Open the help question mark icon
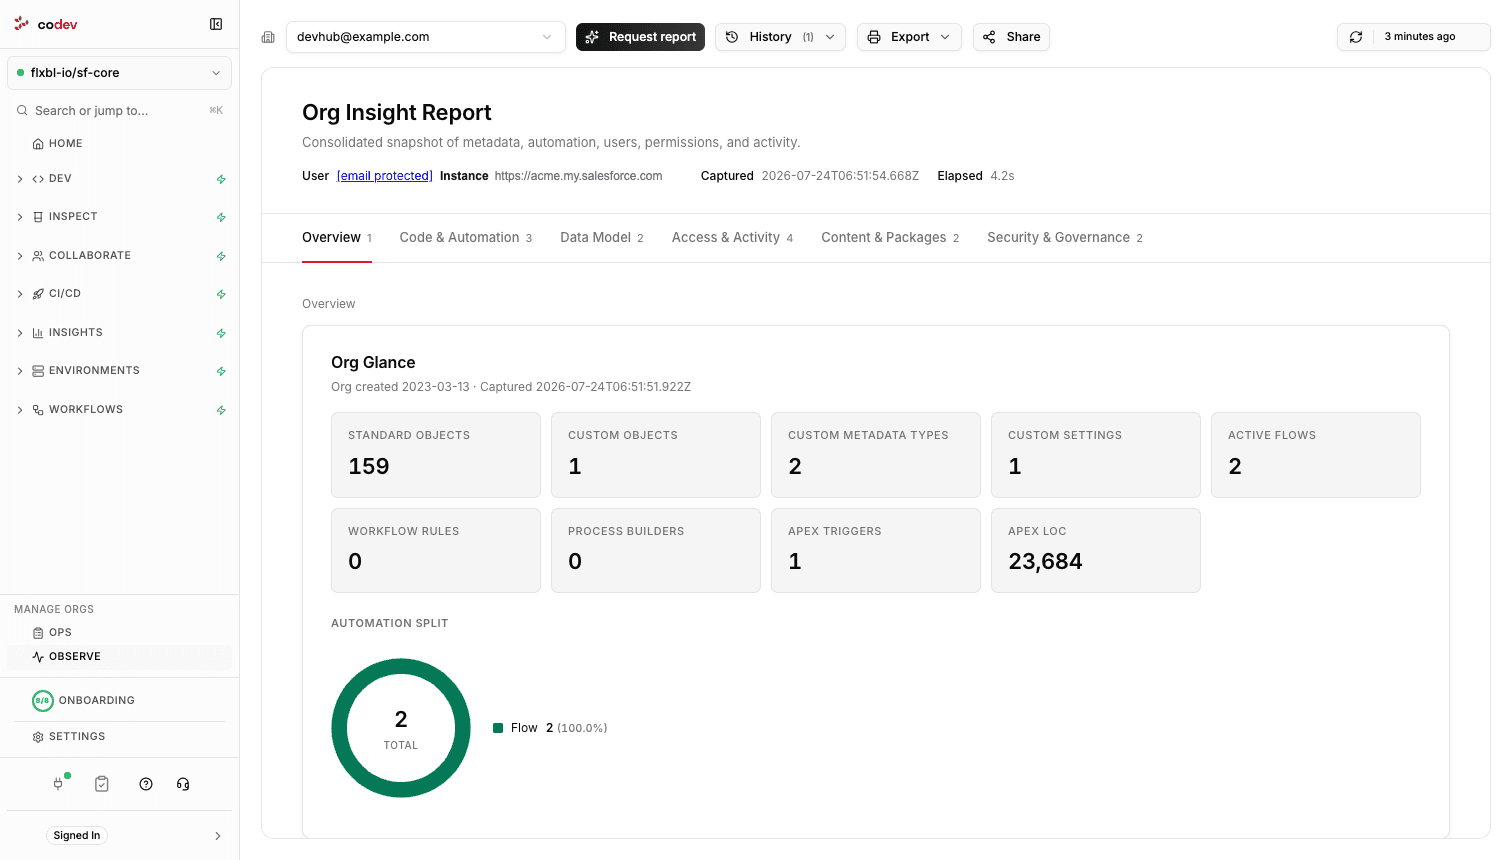This screenshot has width=1512, height=860. (146, 784)
